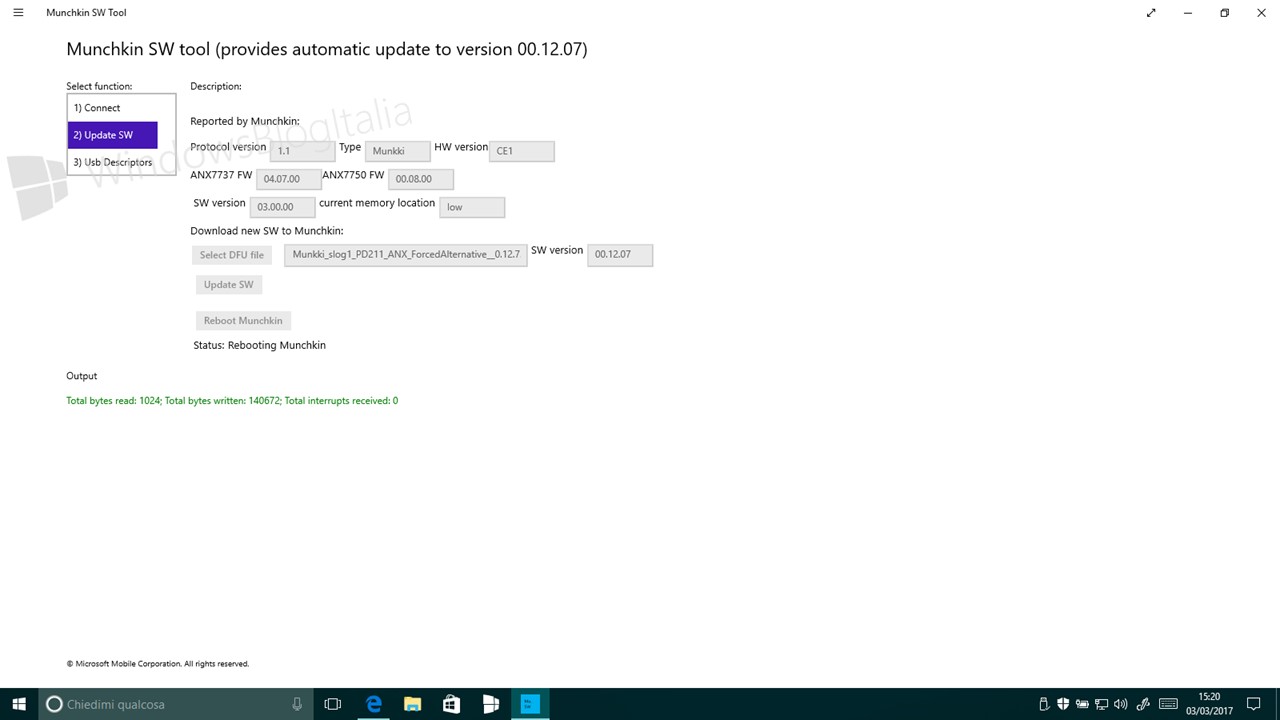Click the Update SW button
The width and height of the screenshot is (1280, 720).
pos(229,285)
